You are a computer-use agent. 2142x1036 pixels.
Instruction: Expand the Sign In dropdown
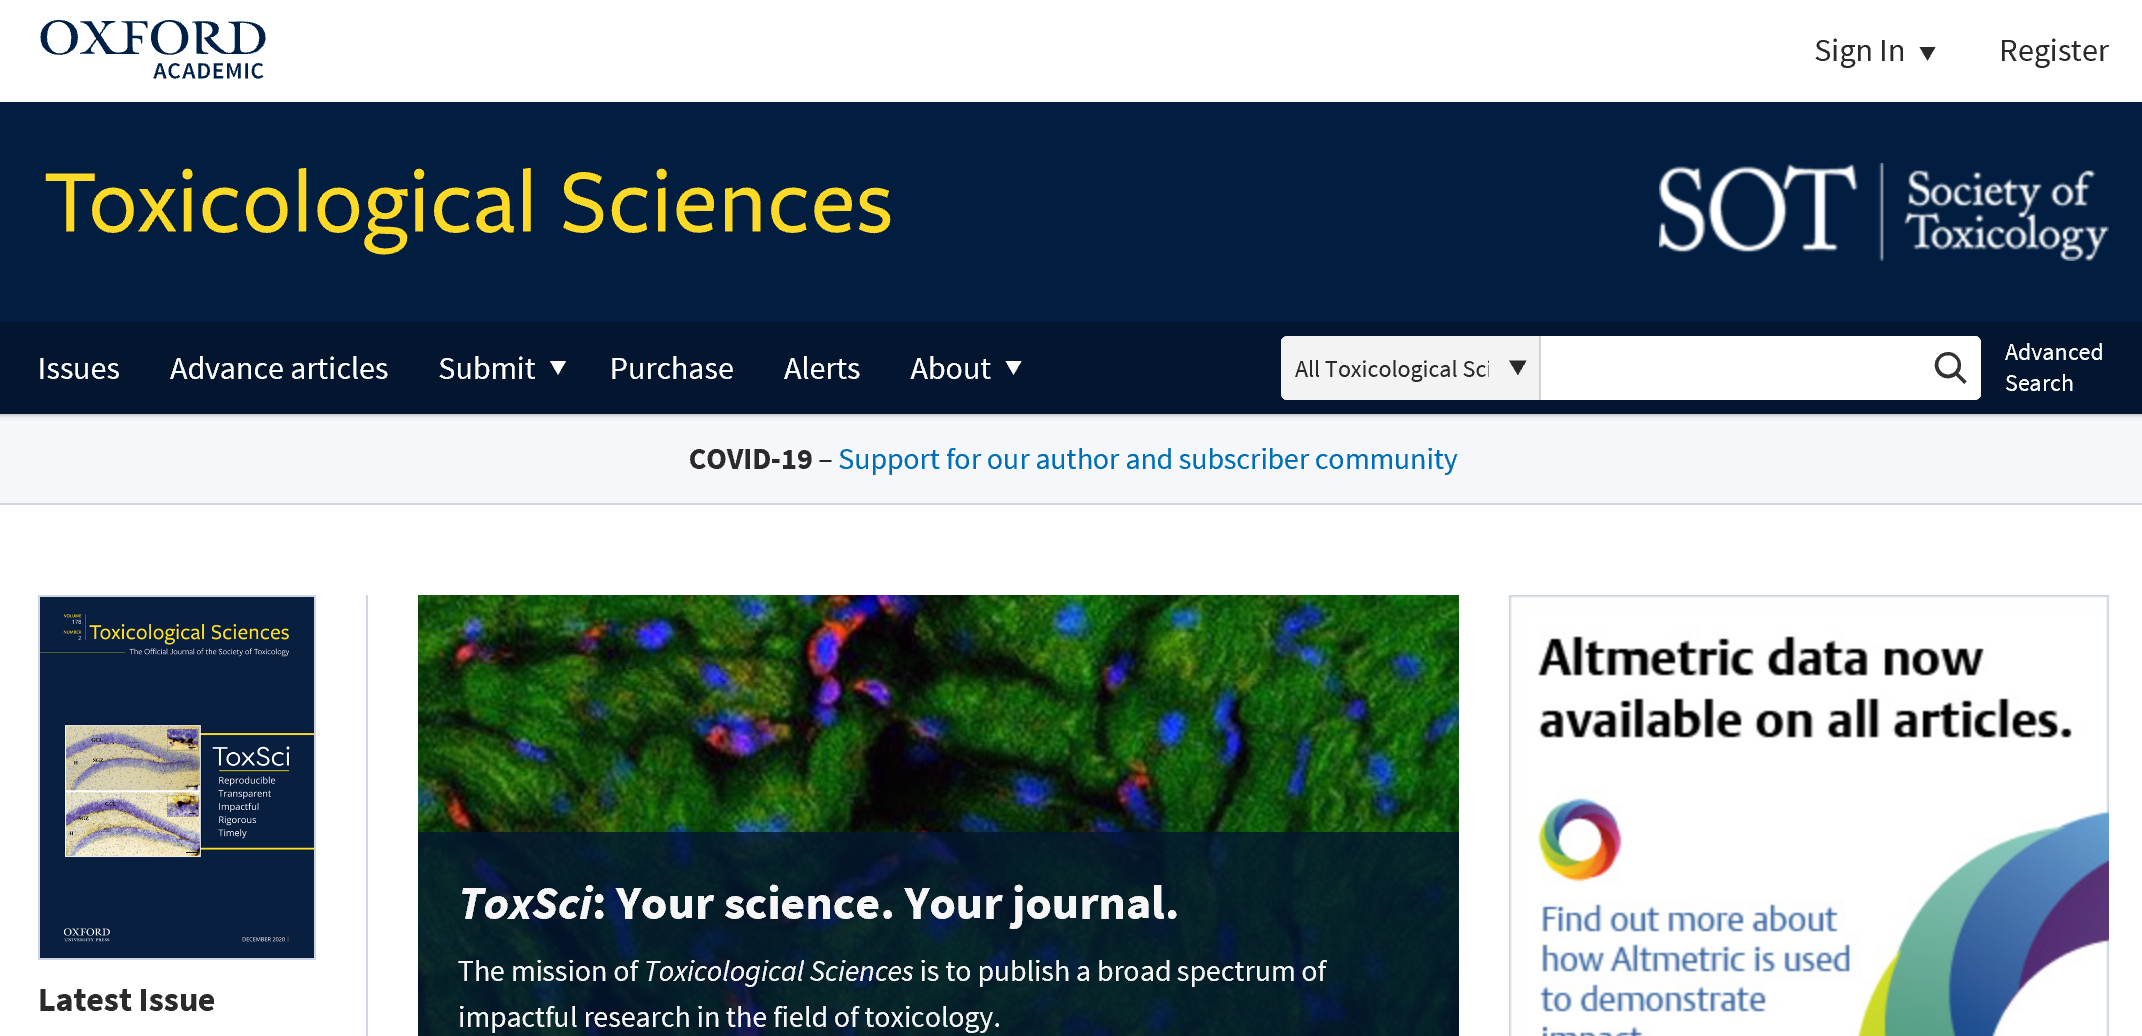click(1875, 51)
